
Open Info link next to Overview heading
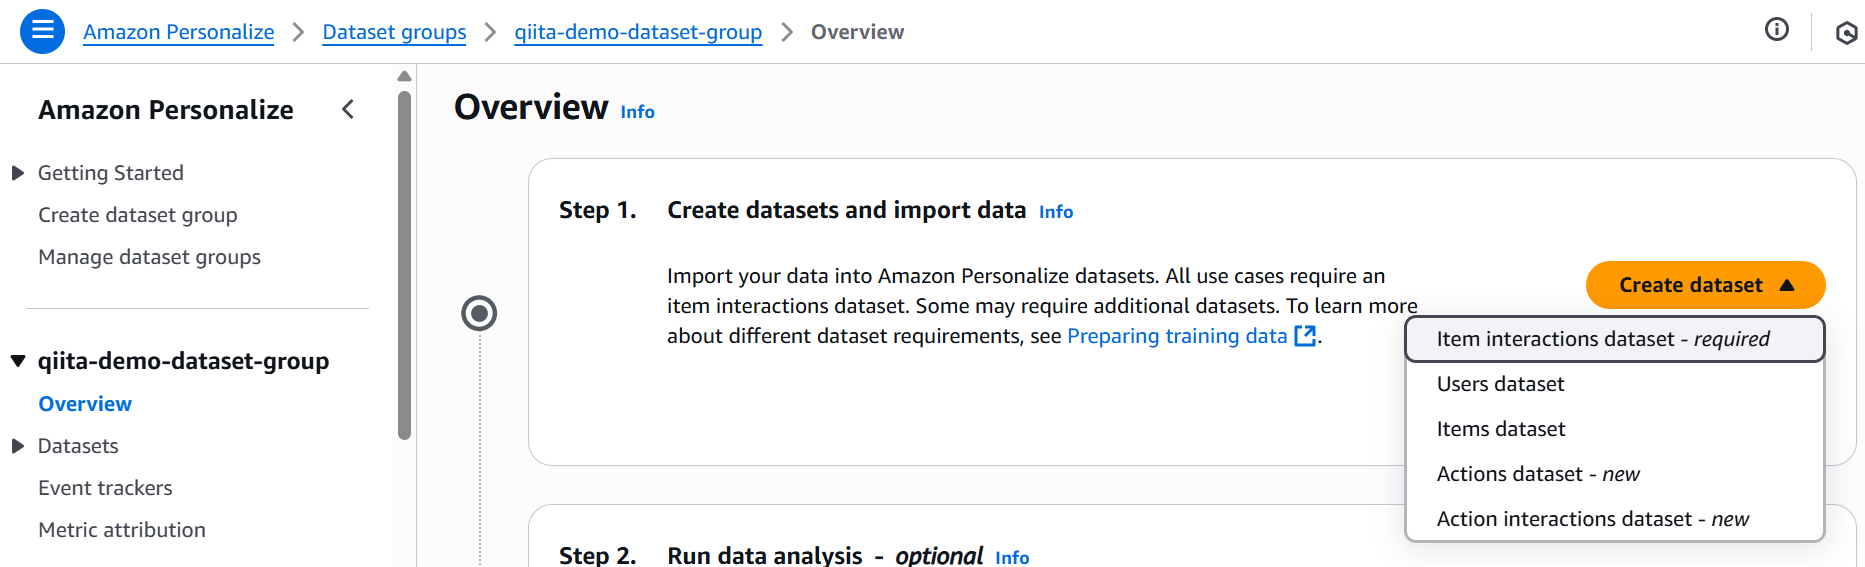coord(637,112)
